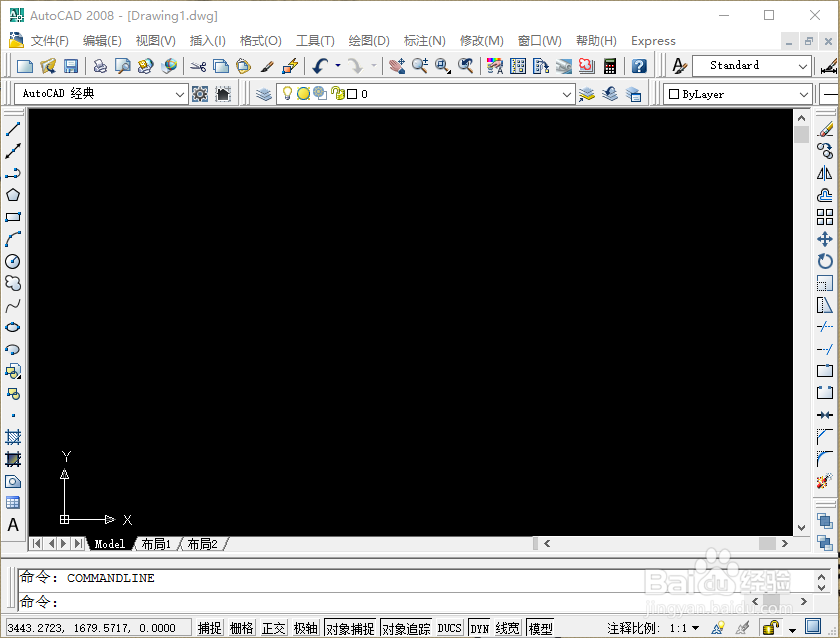
Task: Click the Clean Screen button in status bar
Action: point(813,626)
